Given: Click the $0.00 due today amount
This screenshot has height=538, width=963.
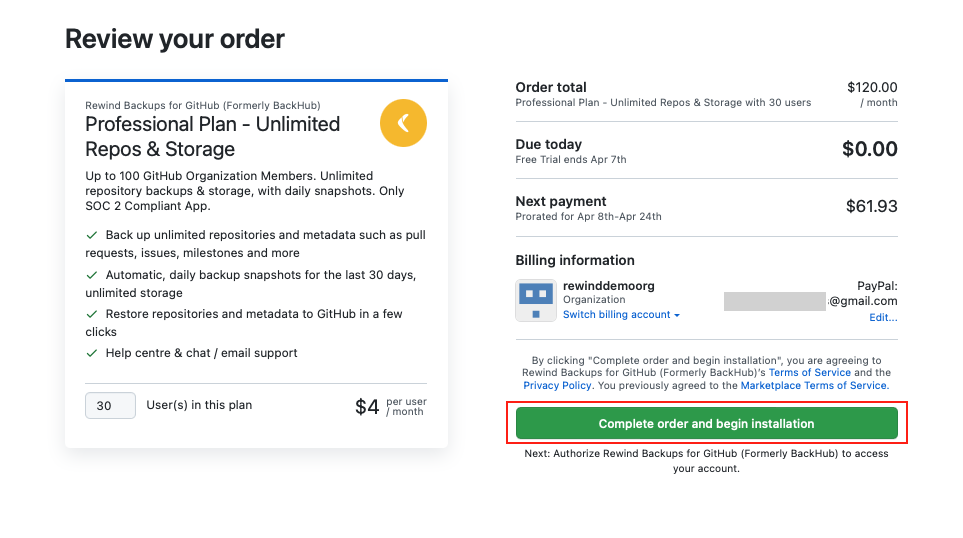Looking at the screenshot, I should (x=869, y=150).
